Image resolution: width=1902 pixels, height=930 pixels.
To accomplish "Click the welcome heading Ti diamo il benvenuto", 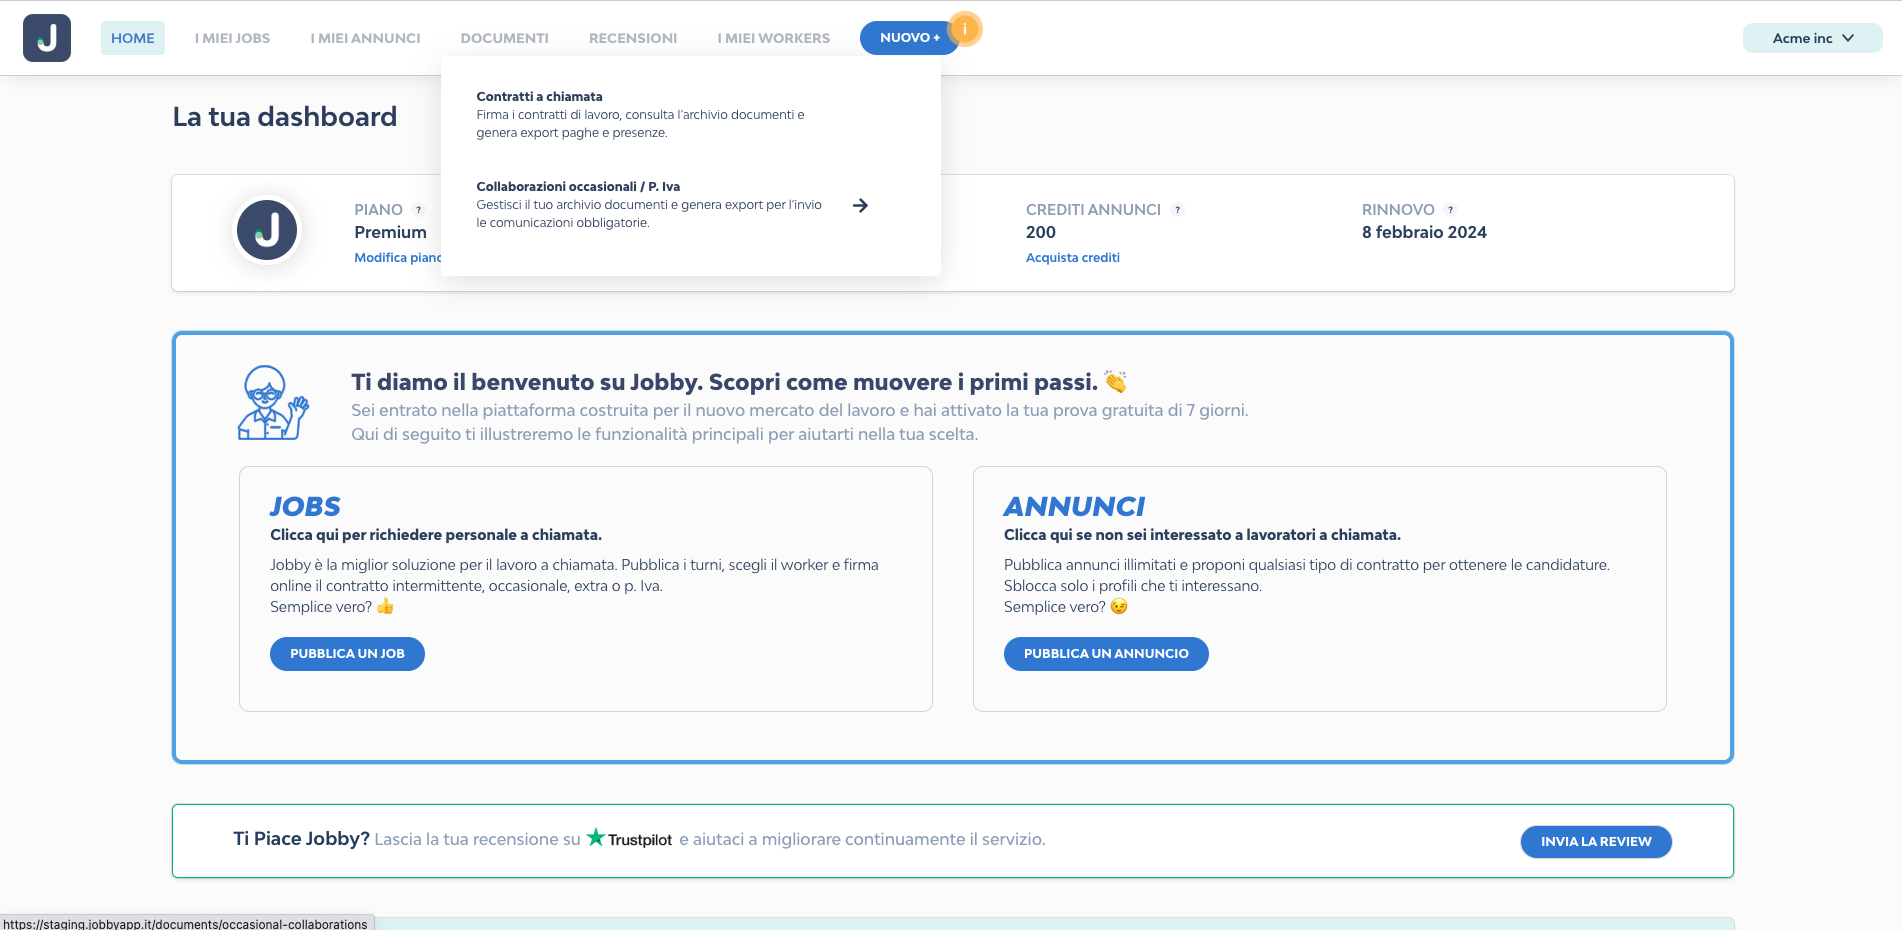I will pos(725,382).
